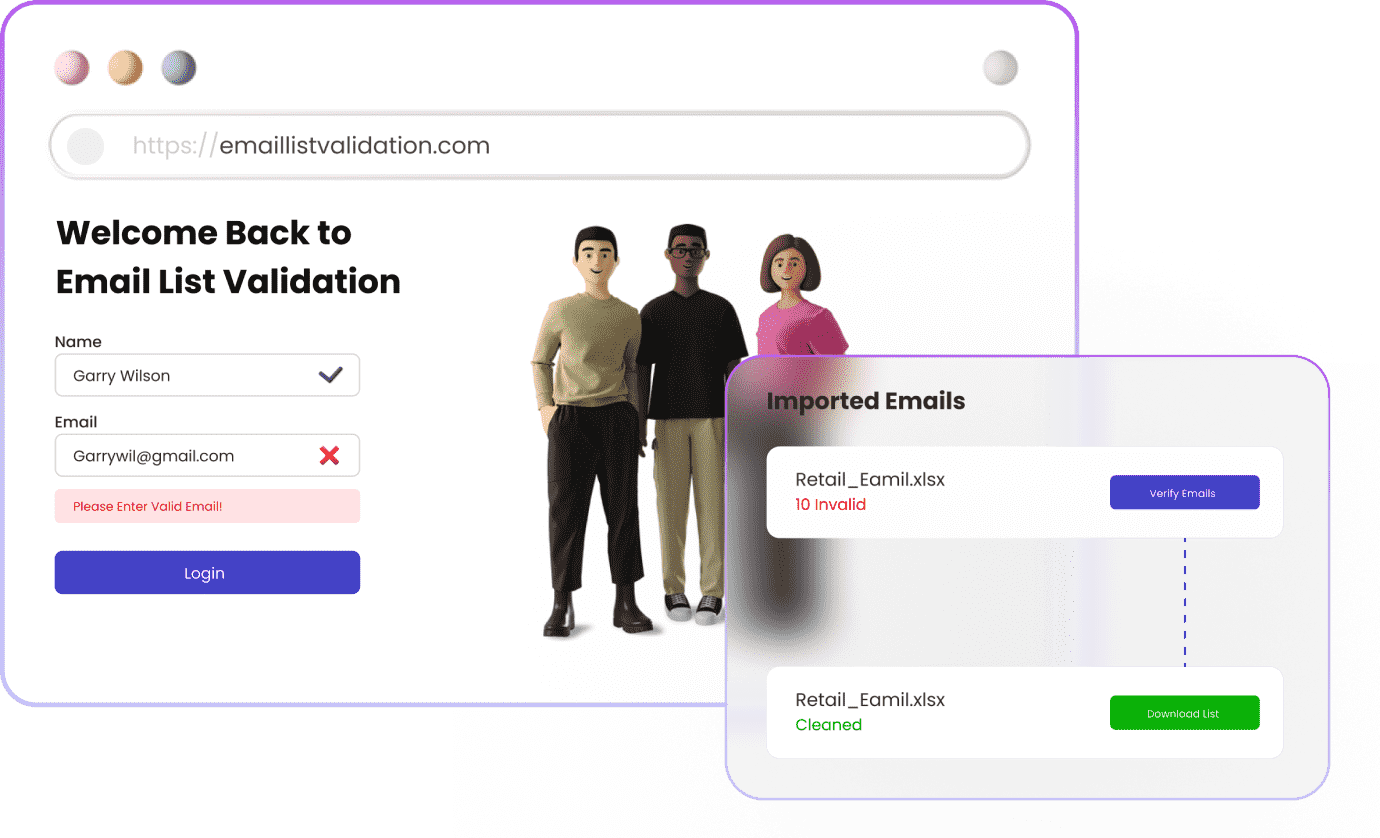Click the Verify Emails button
1380x838 pixels.
(1184, 493)
